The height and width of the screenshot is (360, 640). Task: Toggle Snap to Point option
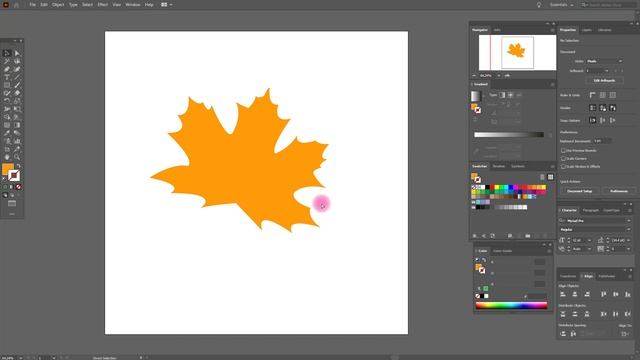click(593, 120)
